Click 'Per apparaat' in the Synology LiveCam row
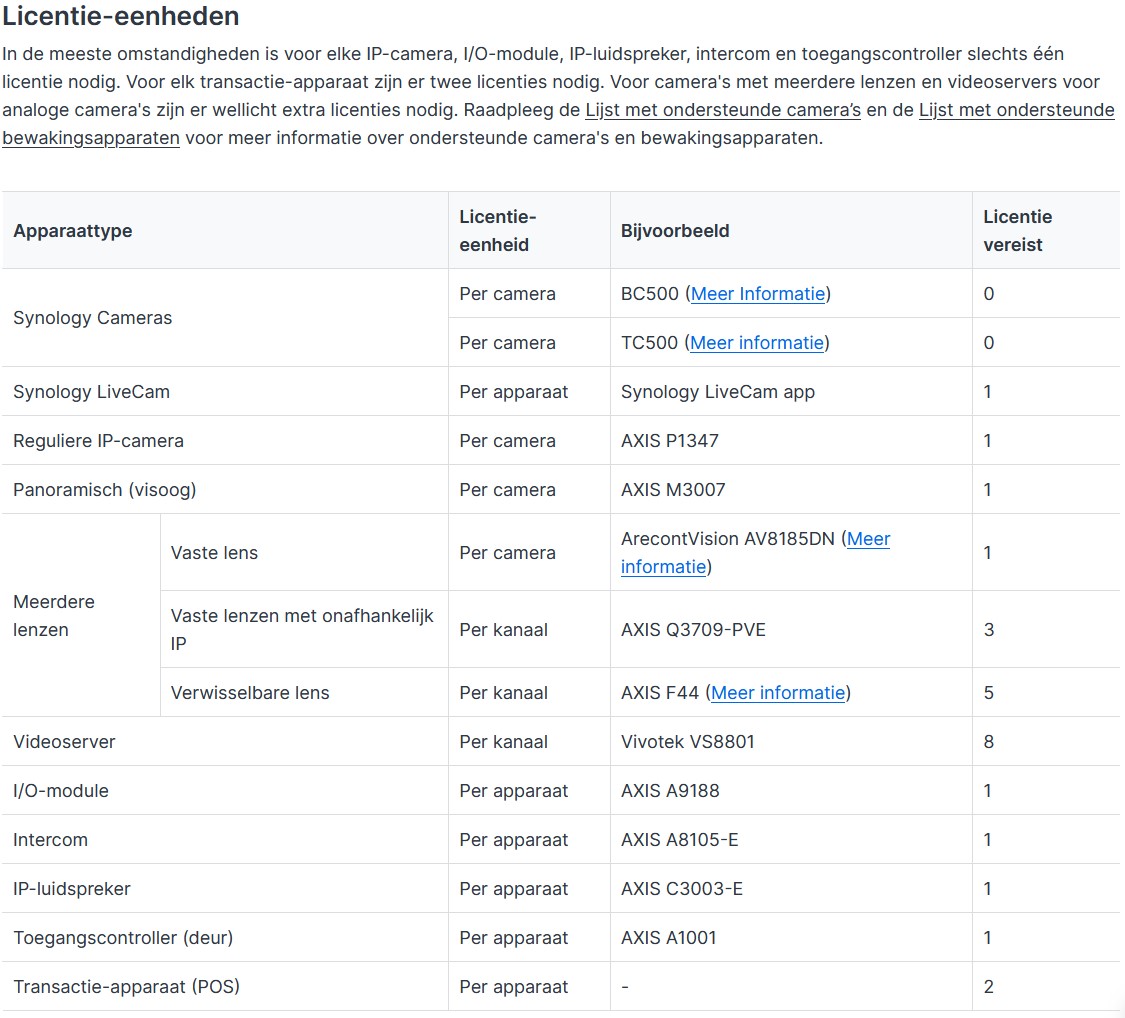The image size is (1125, 1018). click(514, 392)
